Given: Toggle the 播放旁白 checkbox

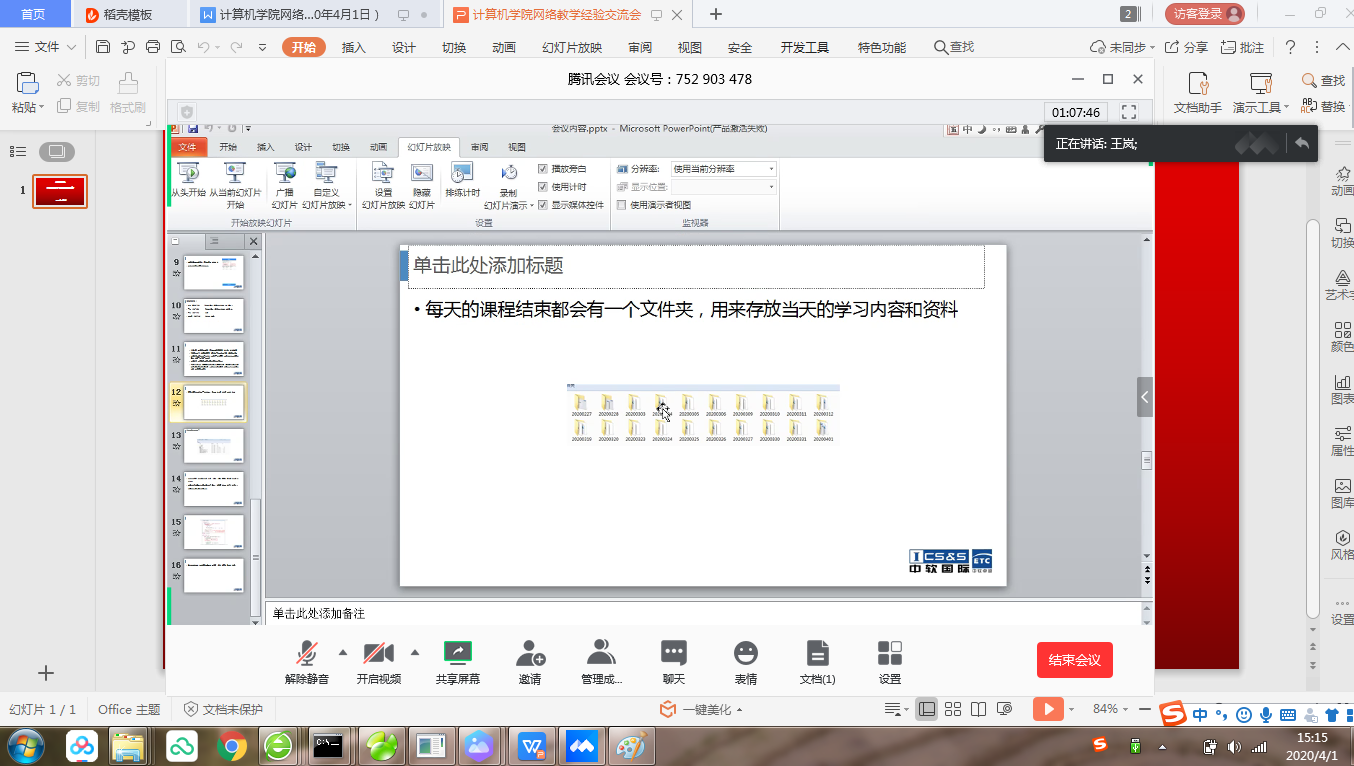Looking at the screenshot, I should [543, 169].
